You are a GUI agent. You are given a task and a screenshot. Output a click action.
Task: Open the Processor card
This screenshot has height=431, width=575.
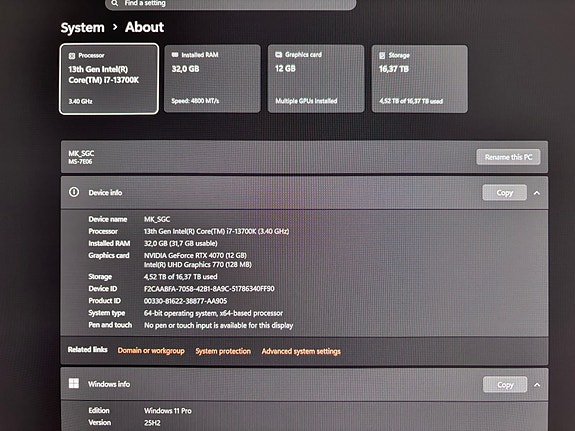109,79
